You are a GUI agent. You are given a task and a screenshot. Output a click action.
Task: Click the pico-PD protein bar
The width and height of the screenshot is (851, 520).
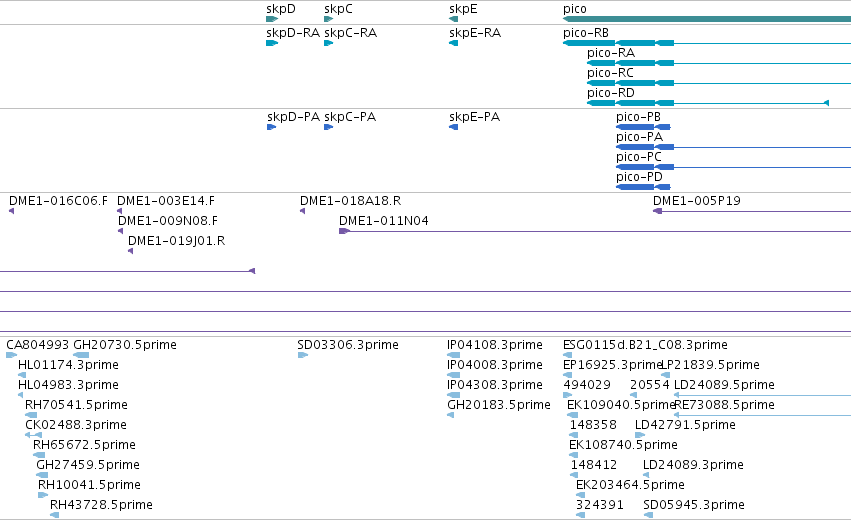(x=643, y=187)
